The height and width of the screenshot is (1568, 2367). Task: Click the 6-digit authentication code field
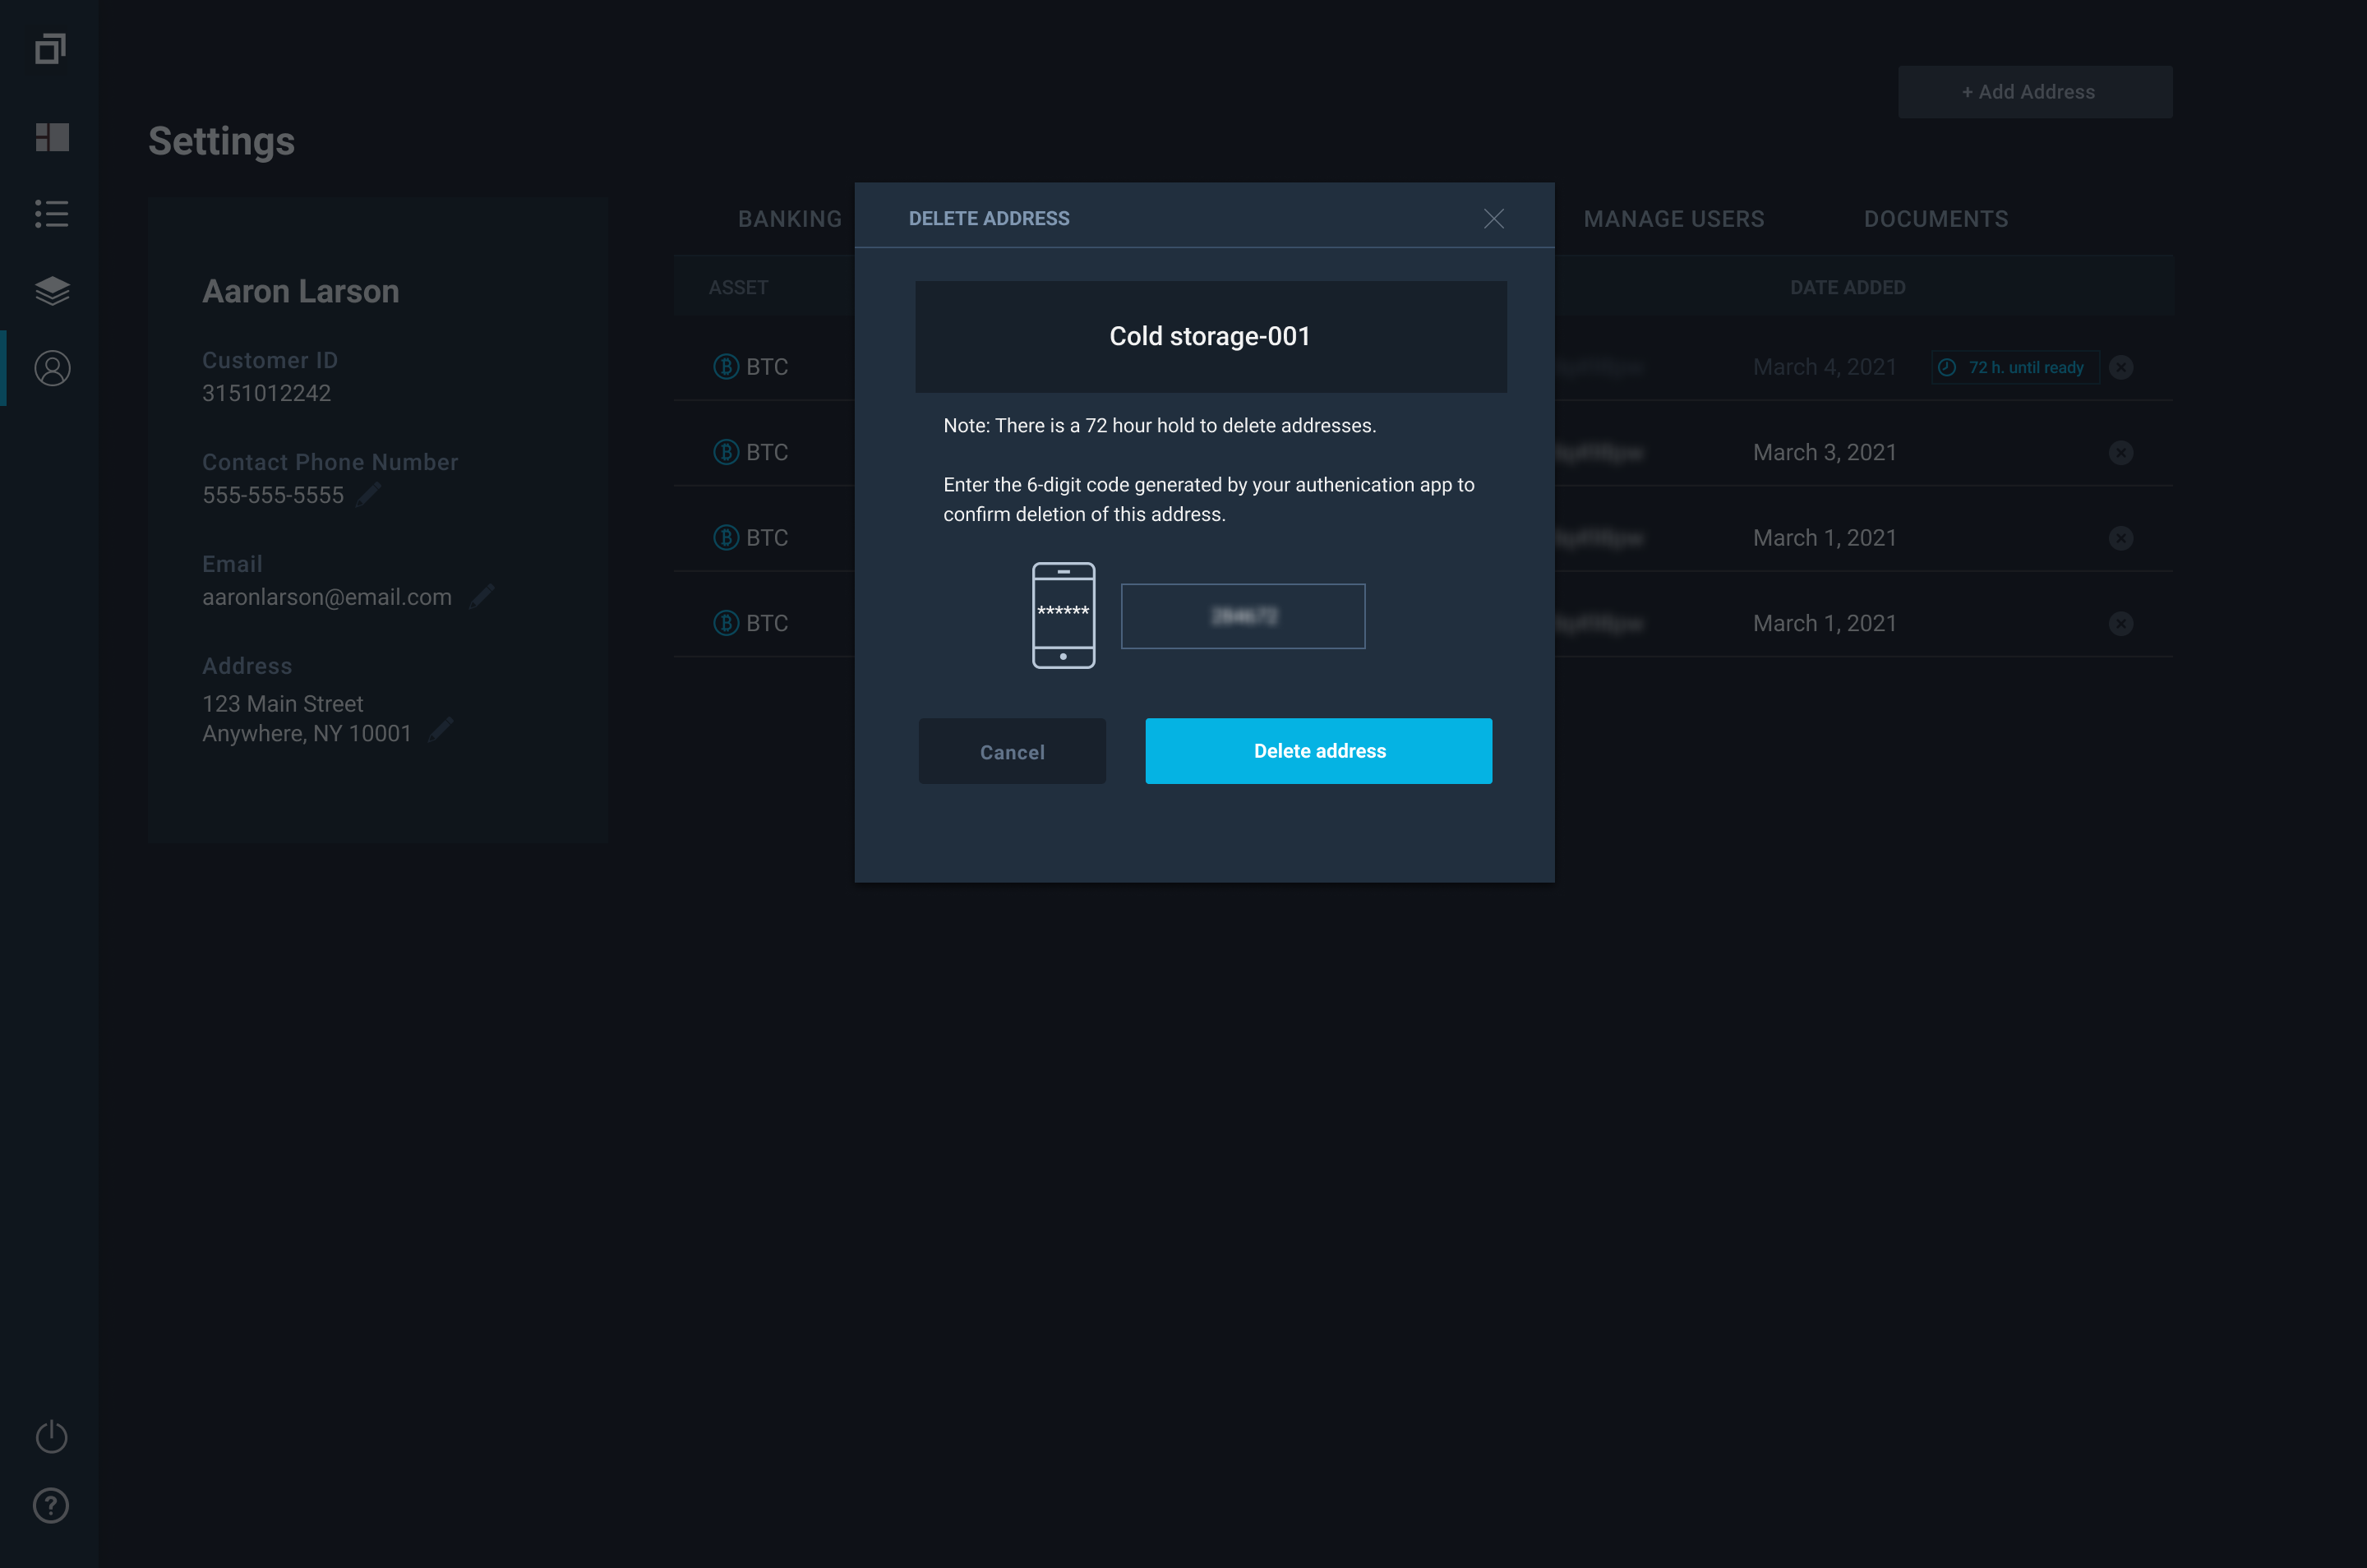(1243, 616)
